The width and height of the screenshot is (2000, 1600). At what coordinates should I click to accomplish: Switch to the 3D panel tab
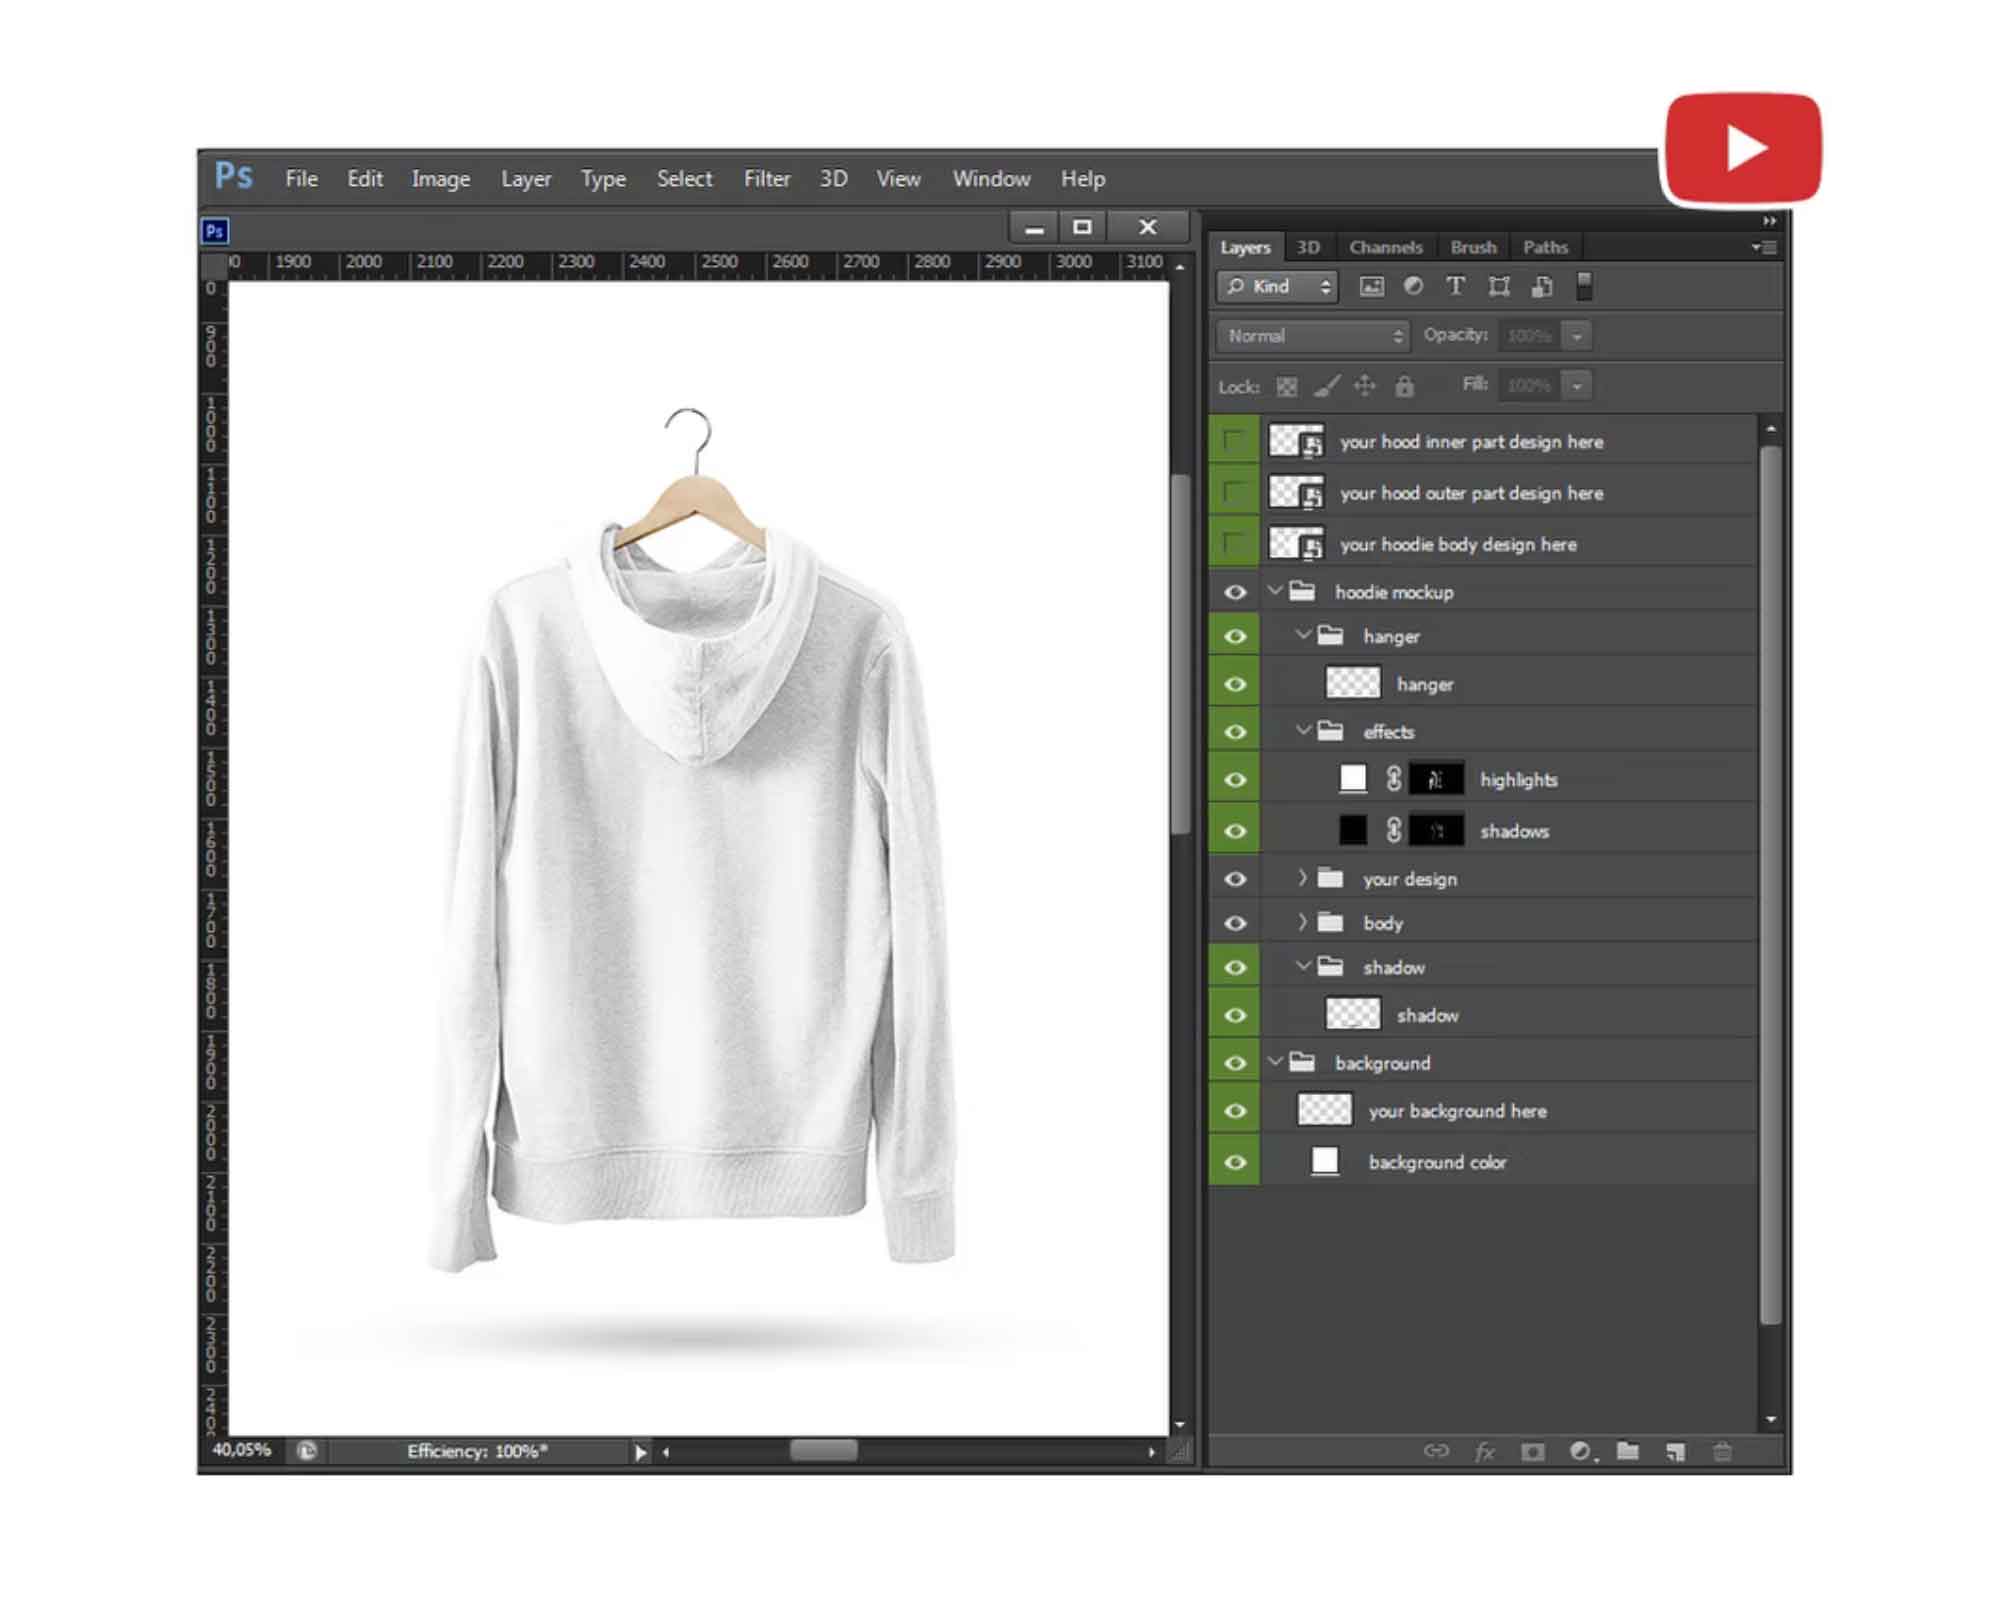tap(1308, 247)
